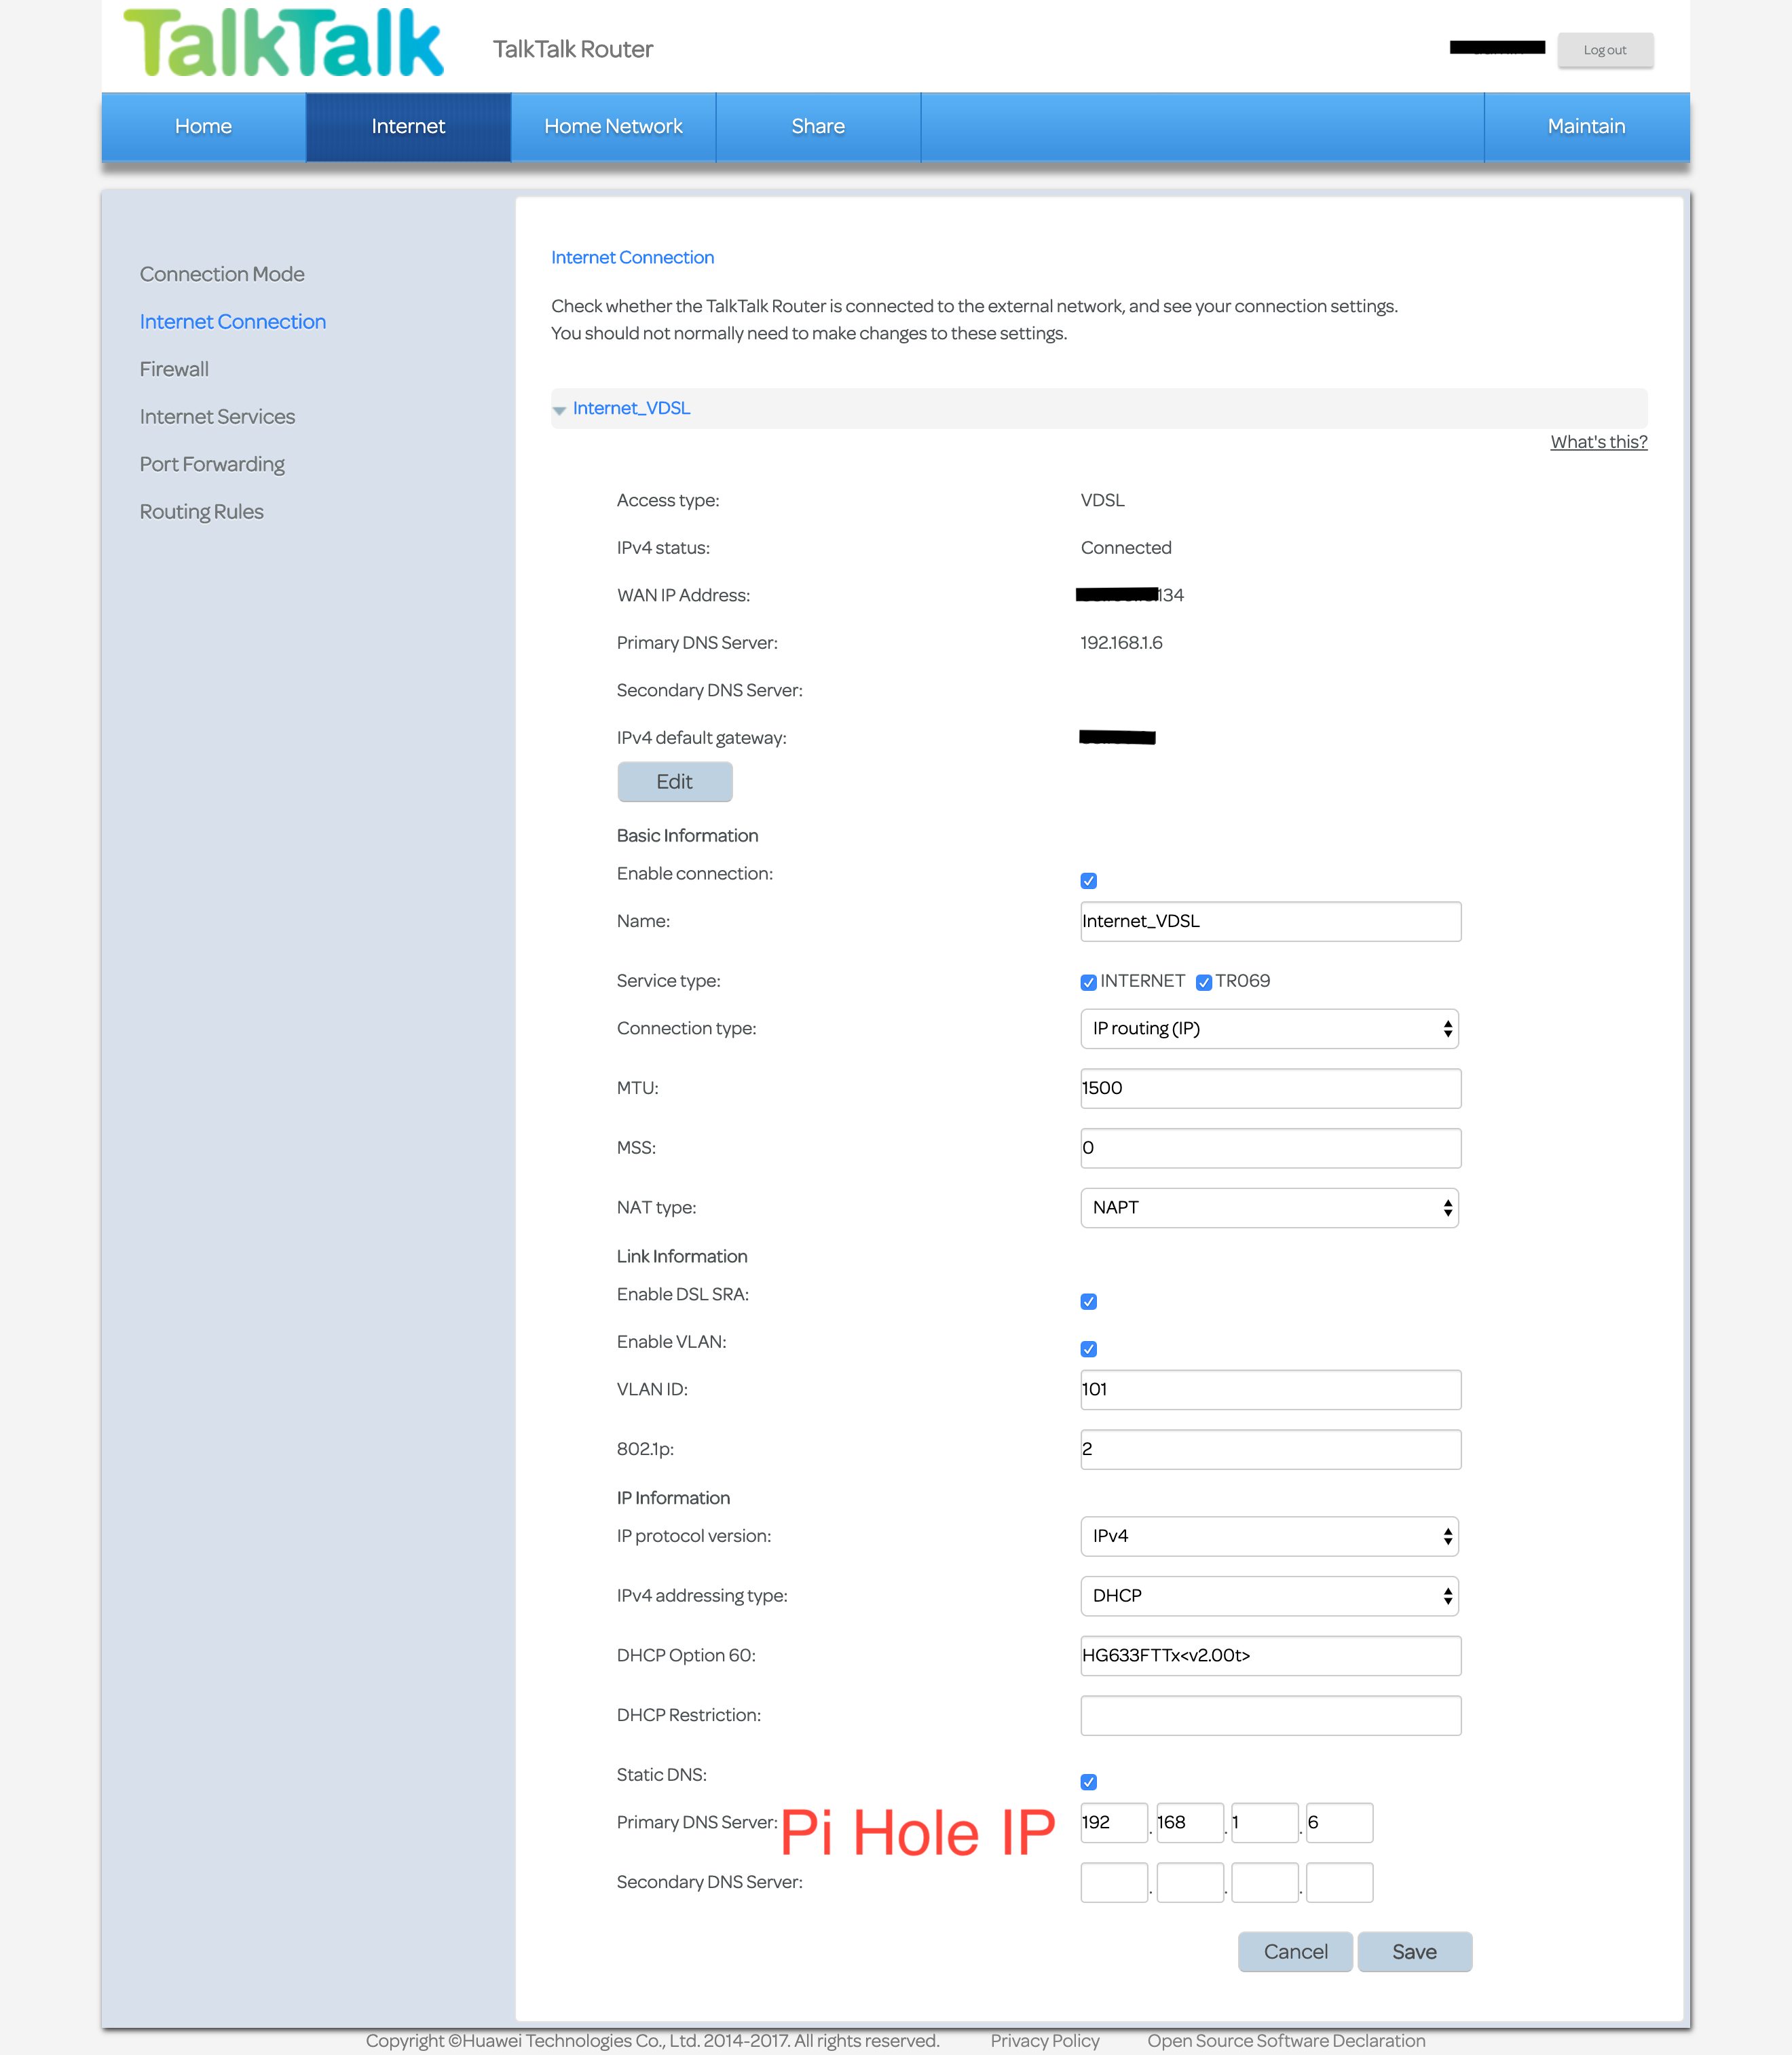The height and width of the screenshot is (2055, 1792).
Task: Open the Privacy Policy link
Action: click(x=1045, y=2041)
